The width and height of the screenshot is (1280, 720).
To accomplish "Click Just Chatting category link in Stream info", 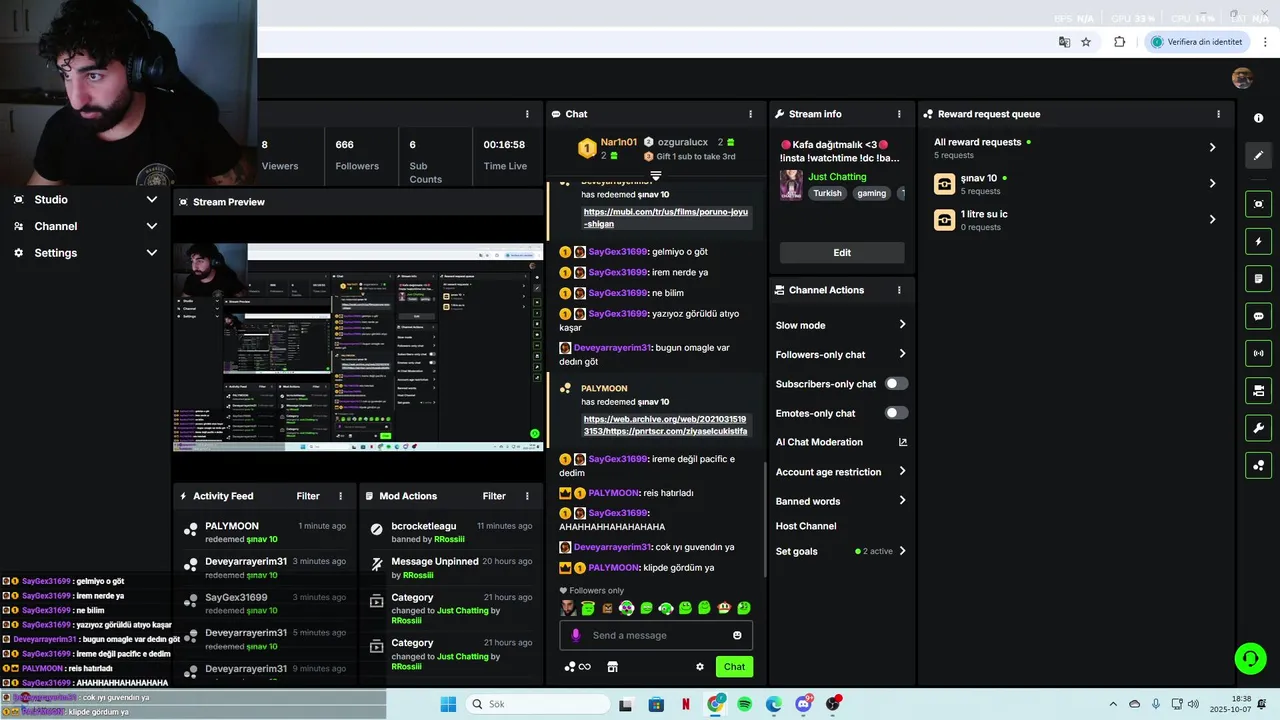I will click(837, 177).
